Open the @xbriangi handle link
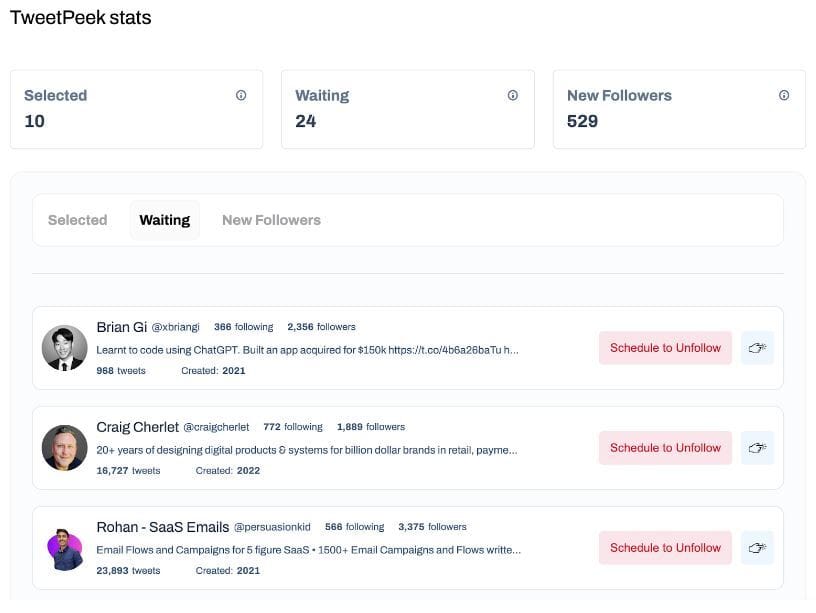This screenshot has width=816, height=613. [x=176, y=327]
